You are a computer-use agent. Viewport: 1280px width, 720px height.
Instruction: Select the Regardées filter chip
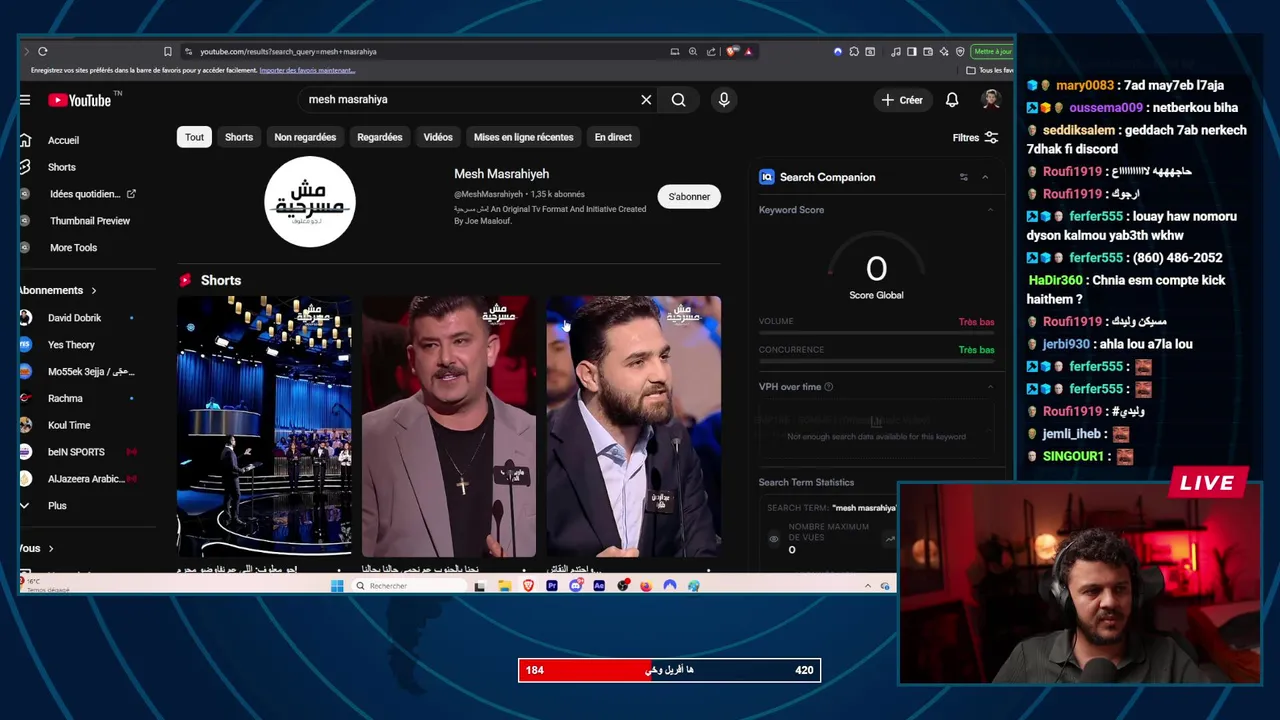click(380, 137)
